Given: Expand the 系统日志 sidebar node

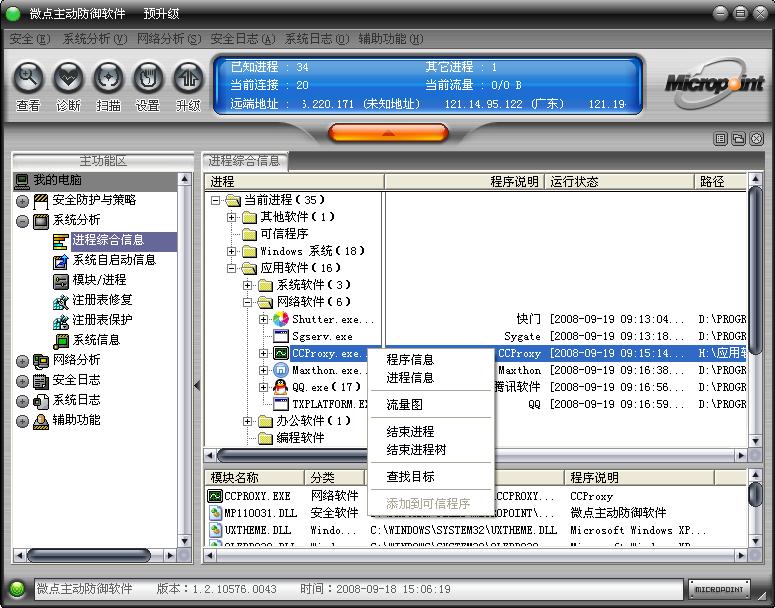Looking at the screenshot, I should point(22,401).
